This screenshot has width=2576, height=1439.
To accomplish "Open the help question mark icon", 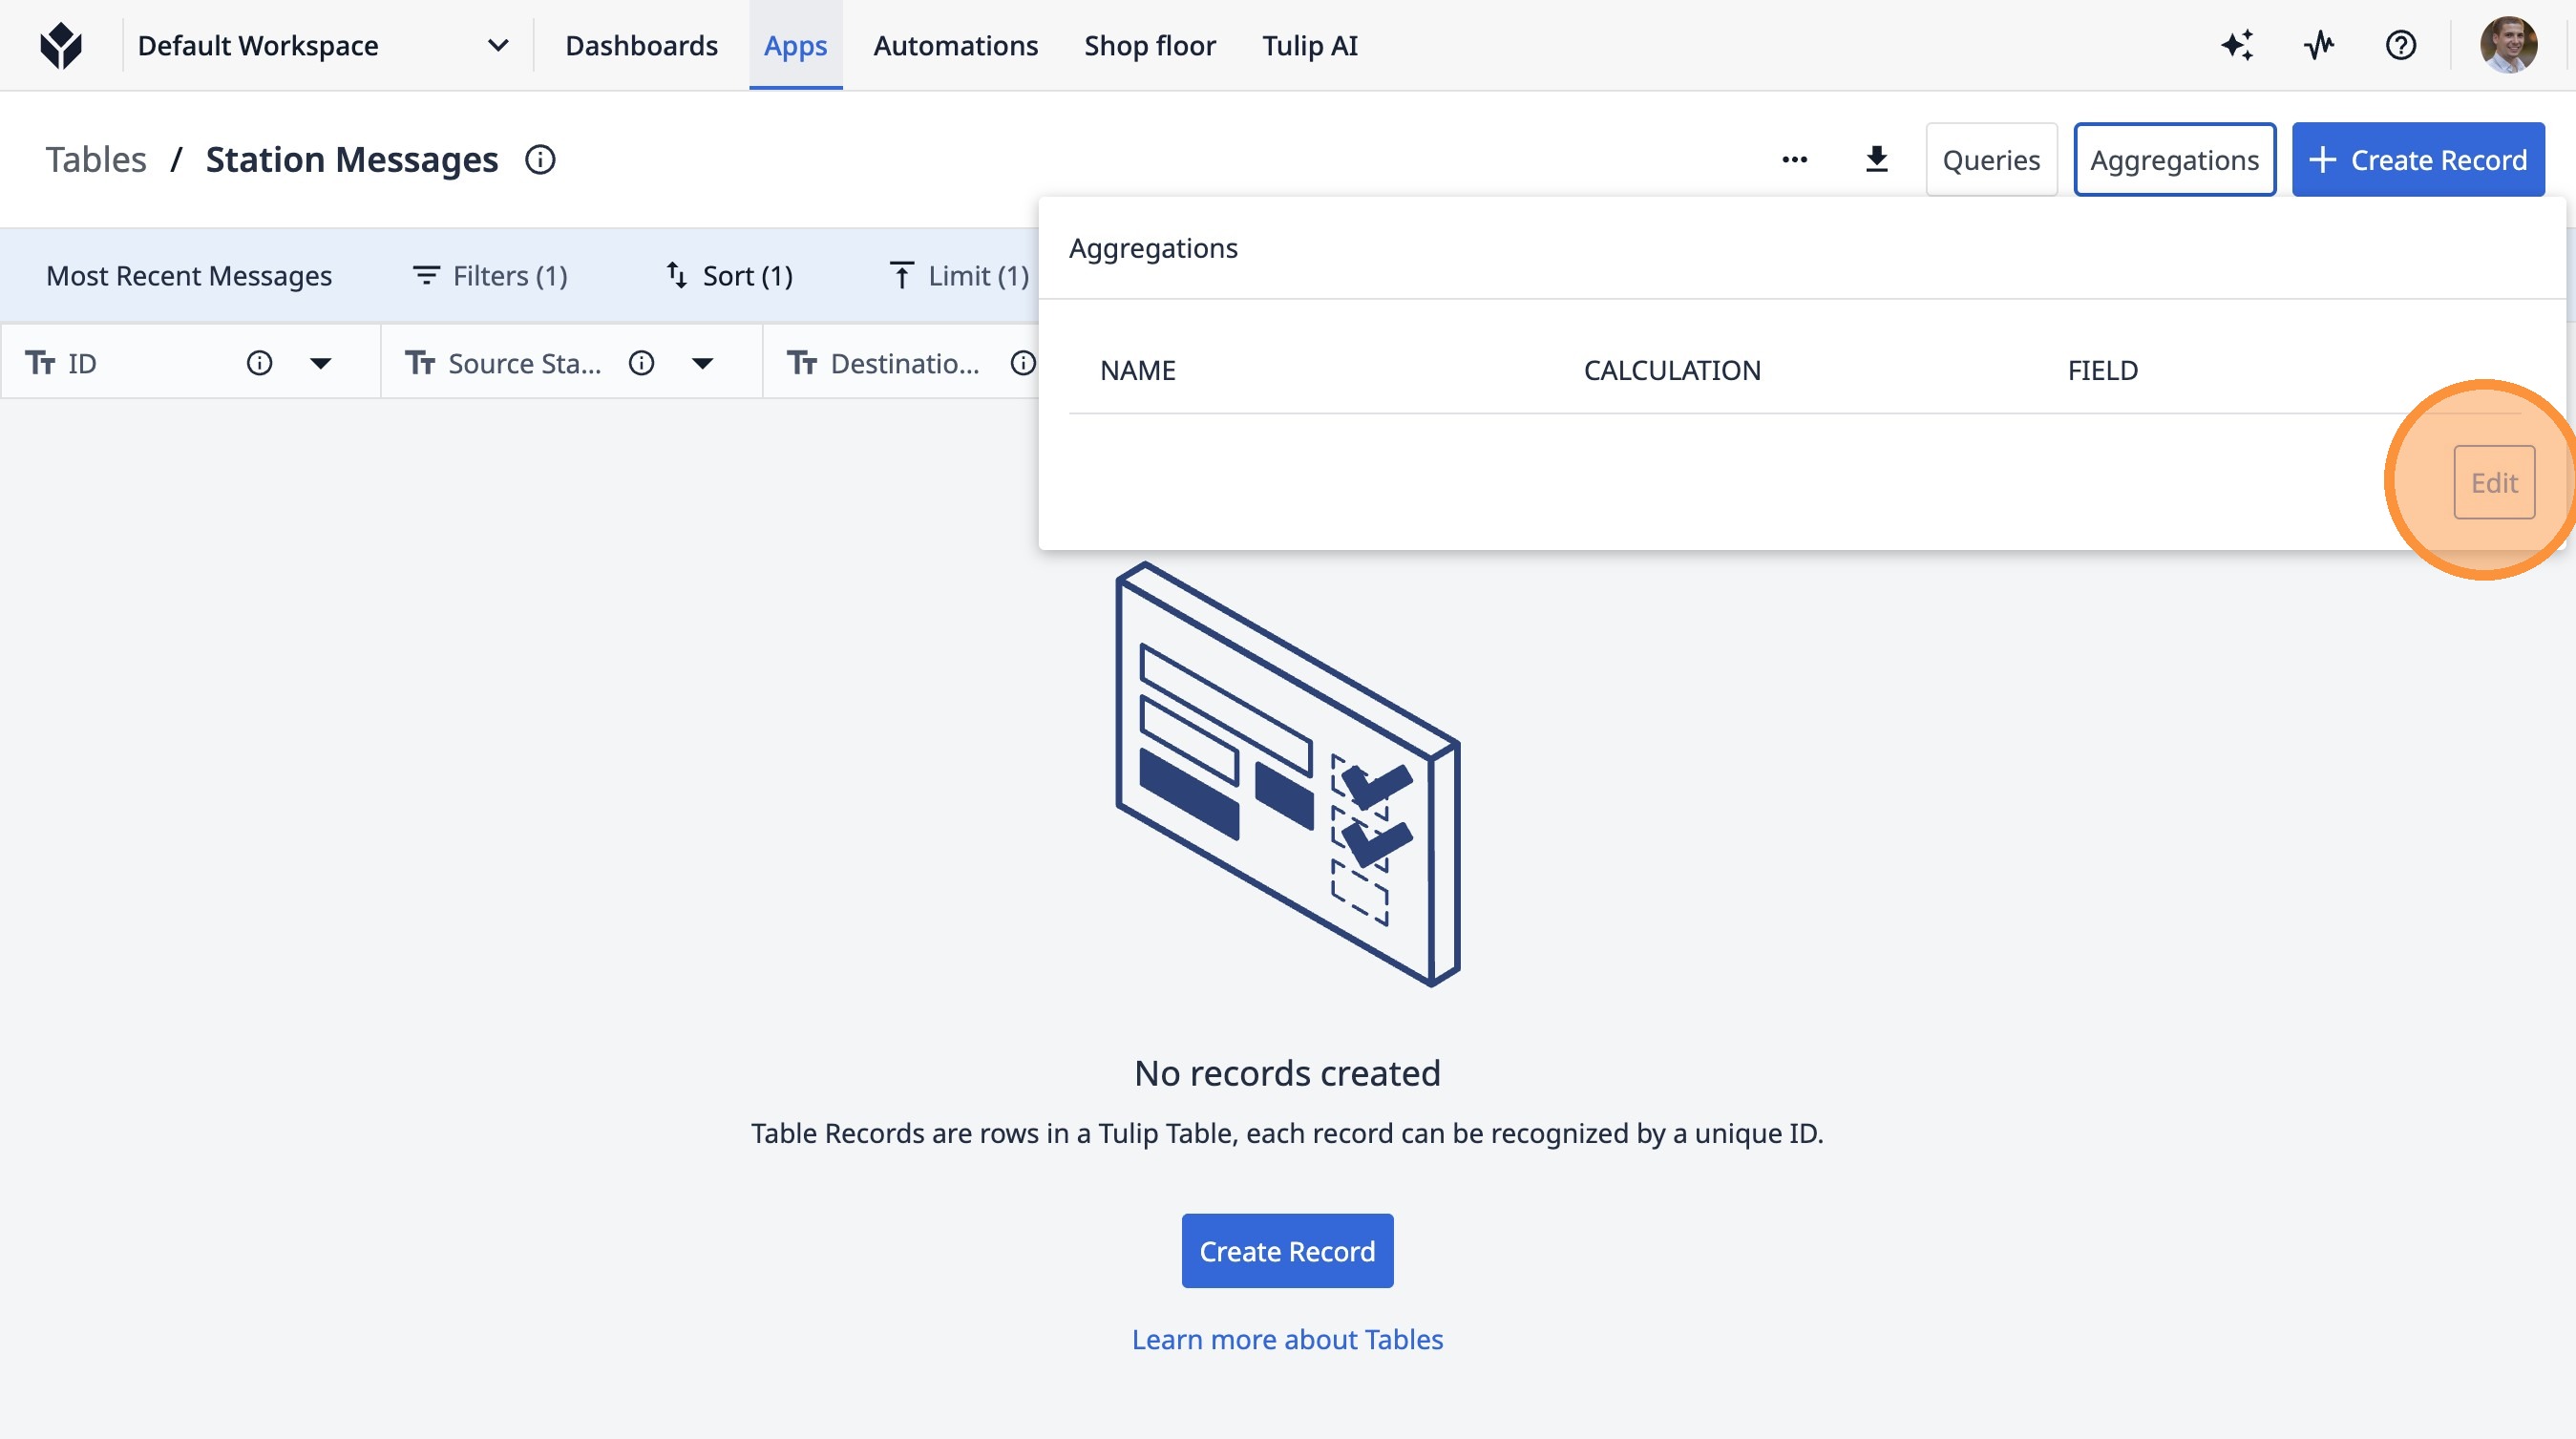I will point(2400,45).
